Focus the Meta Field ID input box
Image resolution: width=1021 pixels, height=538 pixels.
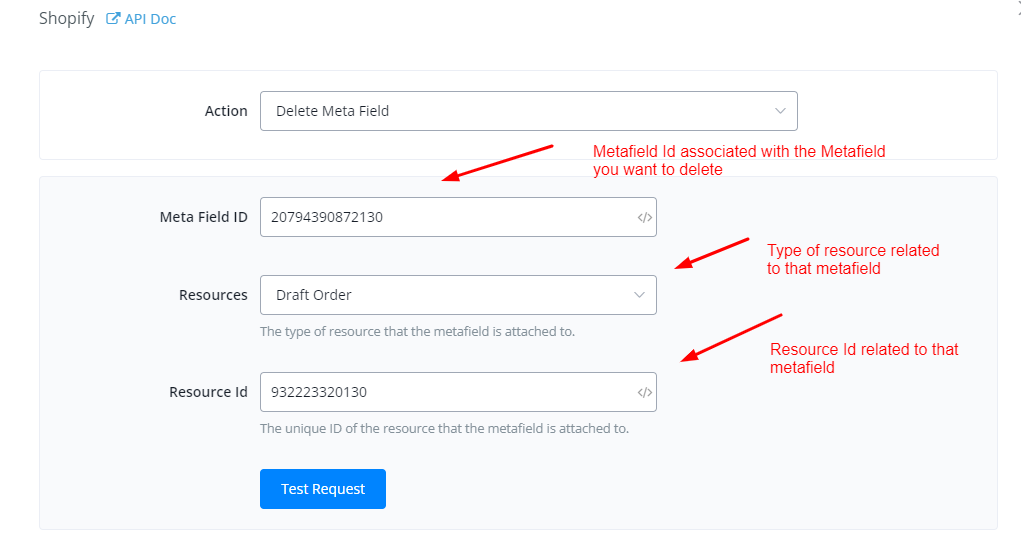pos(445,217)
